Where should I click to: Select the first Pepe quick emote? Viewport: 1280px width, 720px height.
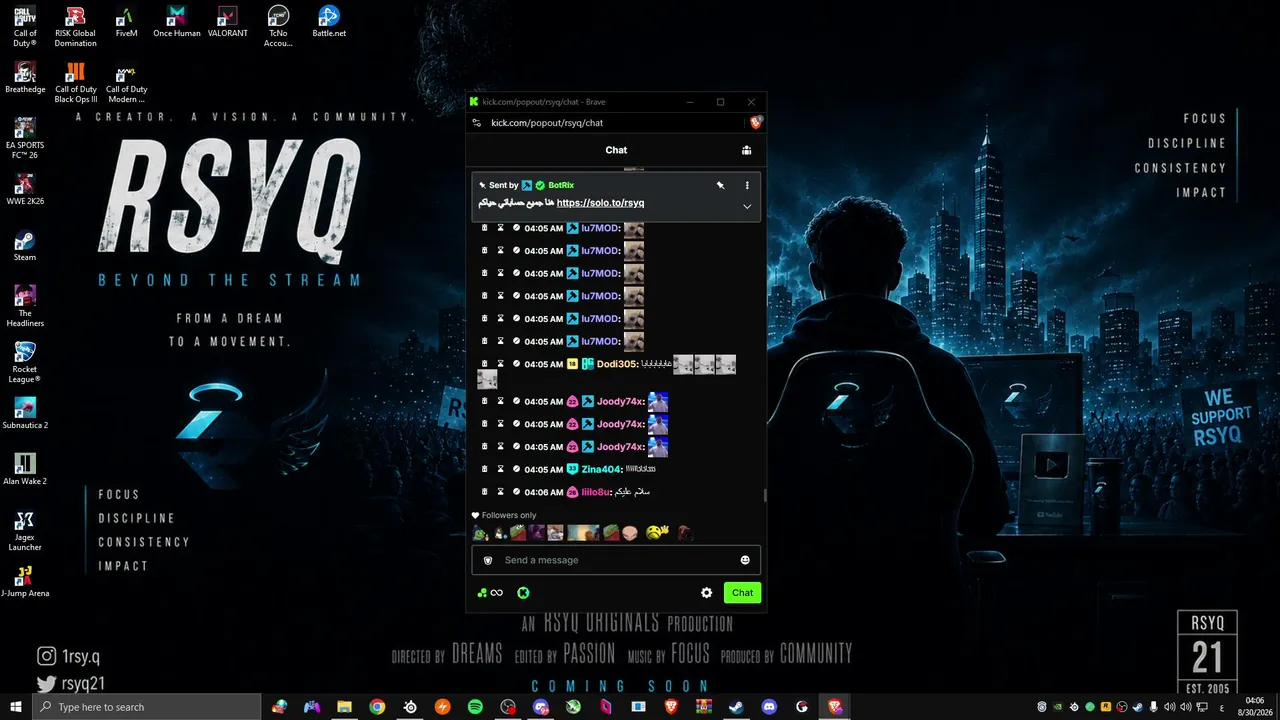point(480,533)
